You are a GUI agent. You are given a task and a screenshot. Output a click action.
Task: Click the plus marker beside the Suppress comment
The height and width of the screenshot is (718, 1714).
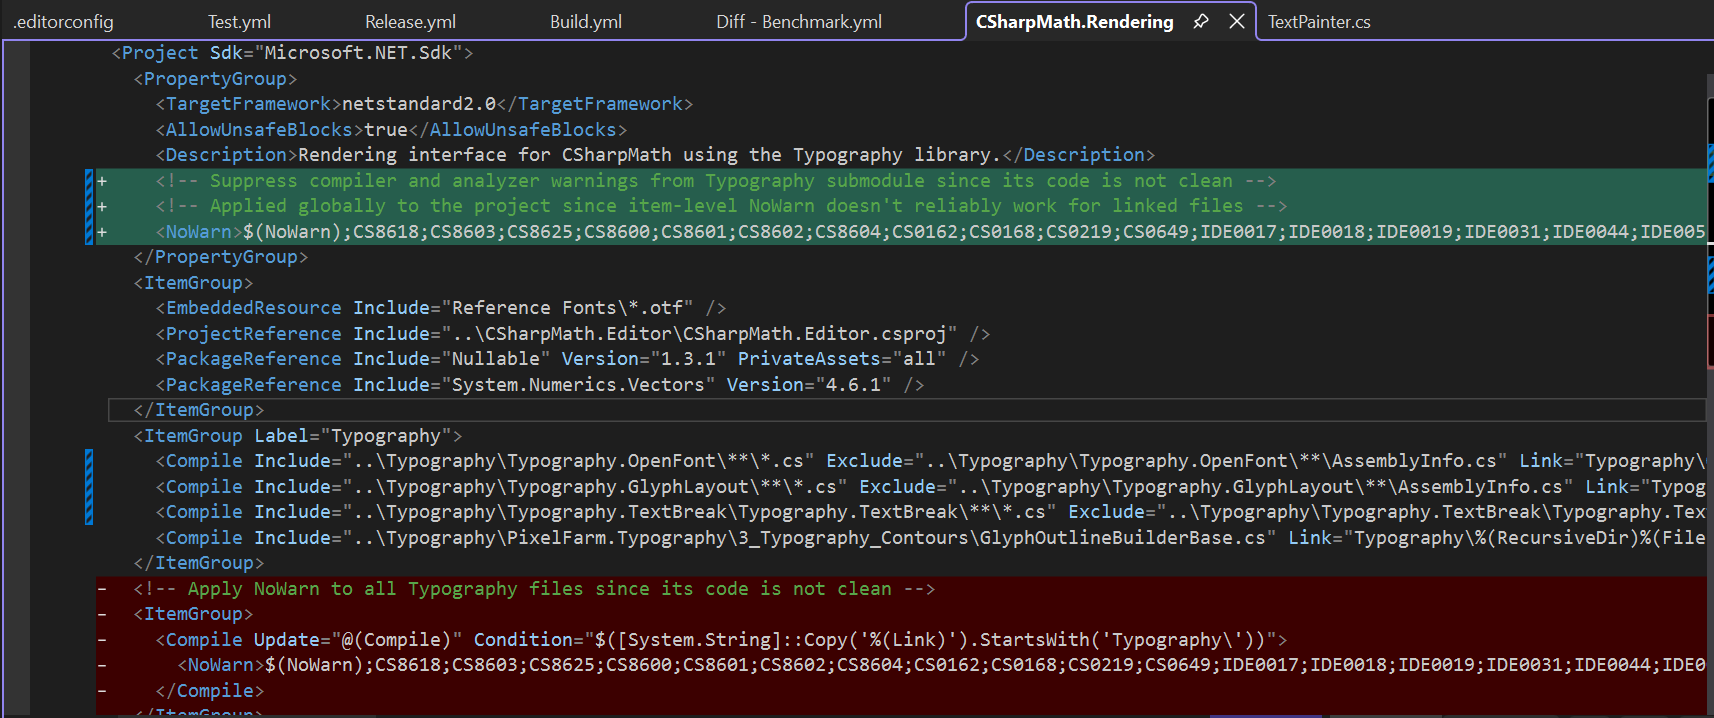102,181
